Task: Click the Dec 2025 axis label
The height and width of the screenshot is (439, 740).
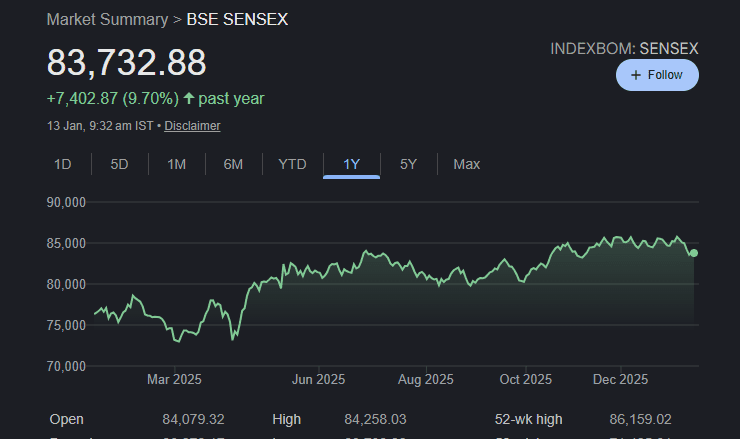Action: 621,380
